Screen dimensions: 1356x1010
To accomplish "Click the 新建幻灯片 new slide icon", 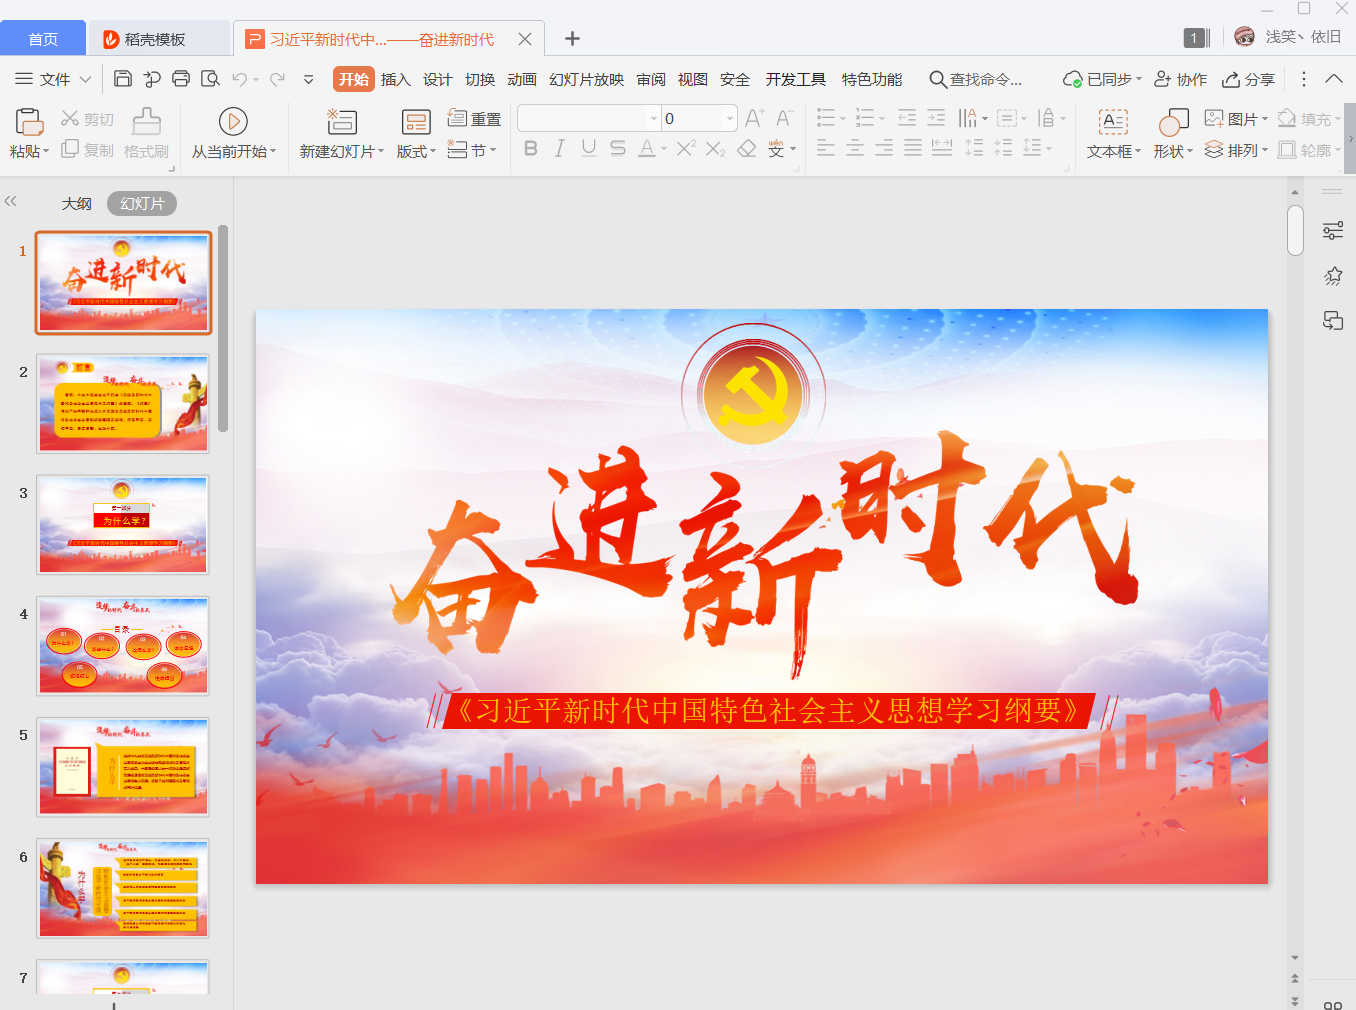I will pyautogui.click(x=342, y=121).
